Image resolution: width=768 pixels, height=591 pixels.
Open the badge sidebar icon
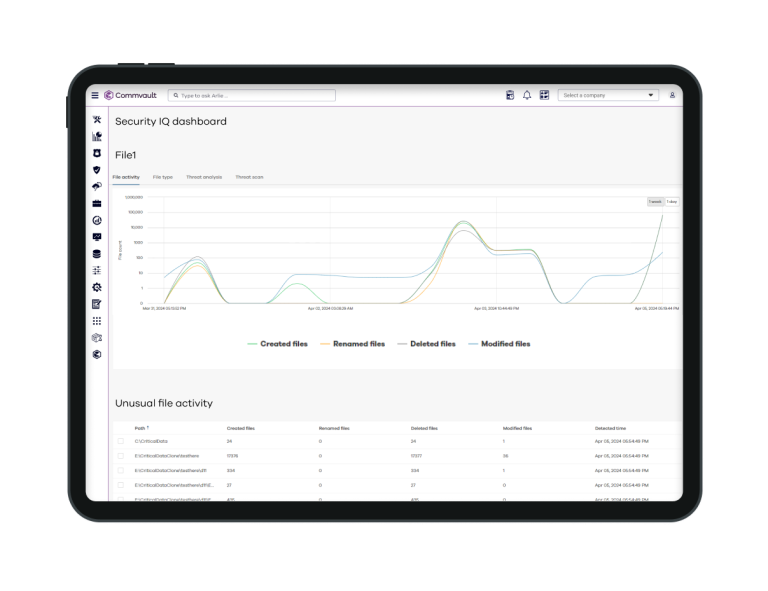(97, 153)
